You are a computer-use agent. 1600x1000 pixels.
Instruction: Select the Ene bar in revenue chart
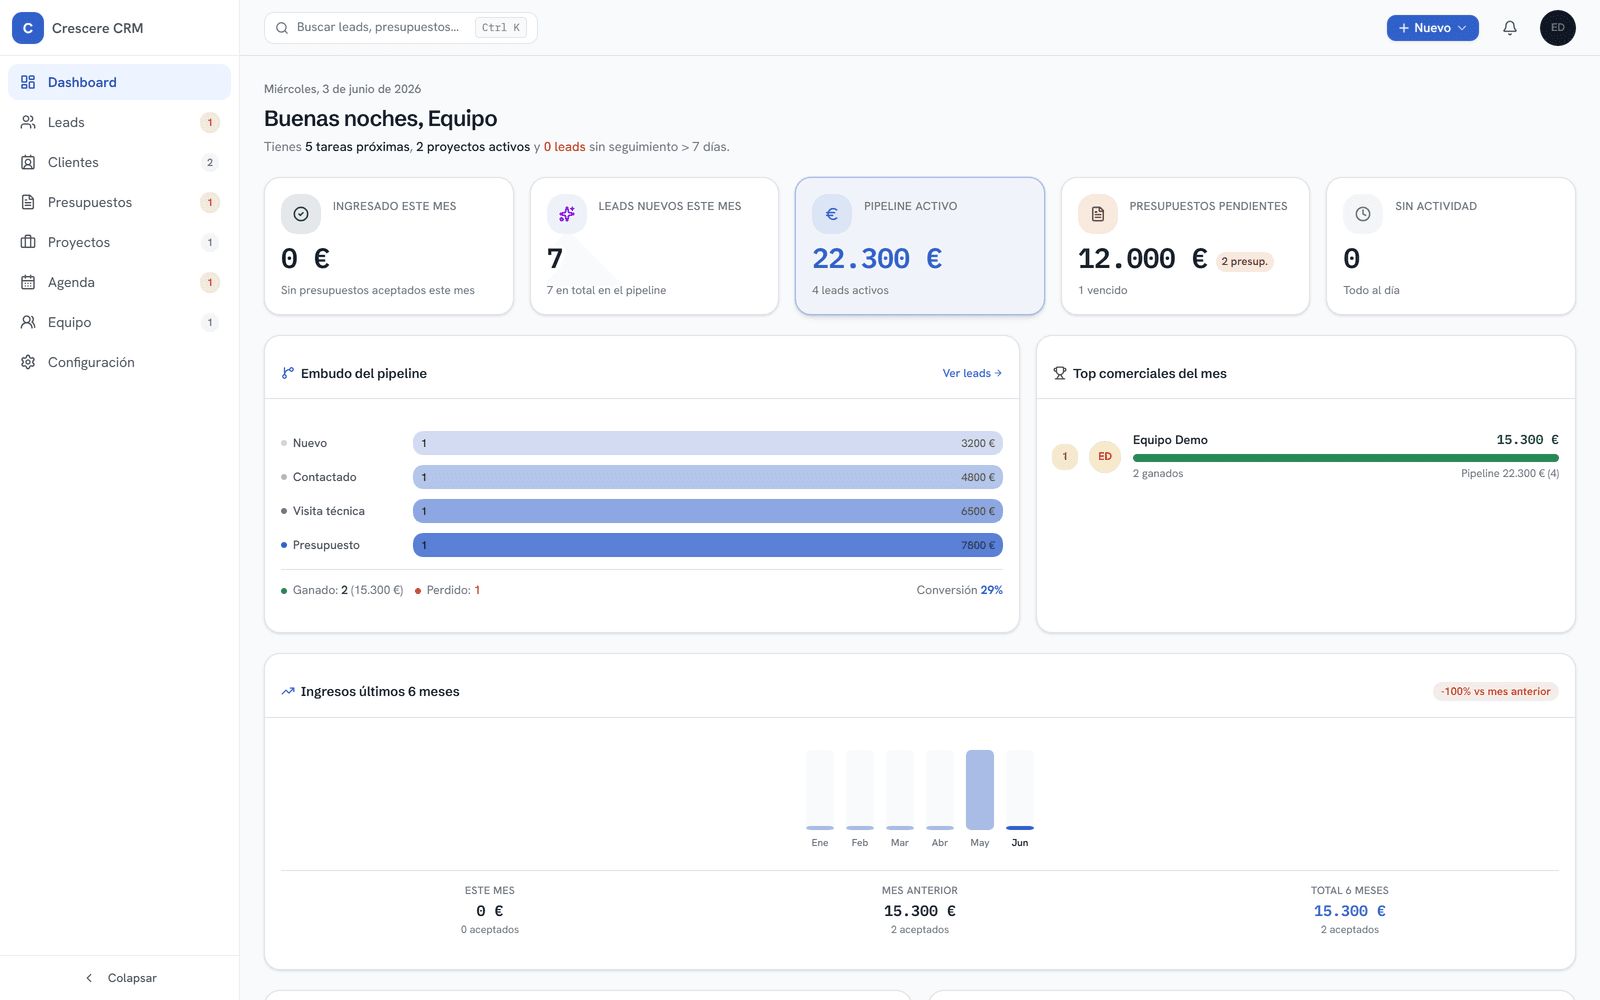coord(820,790)
